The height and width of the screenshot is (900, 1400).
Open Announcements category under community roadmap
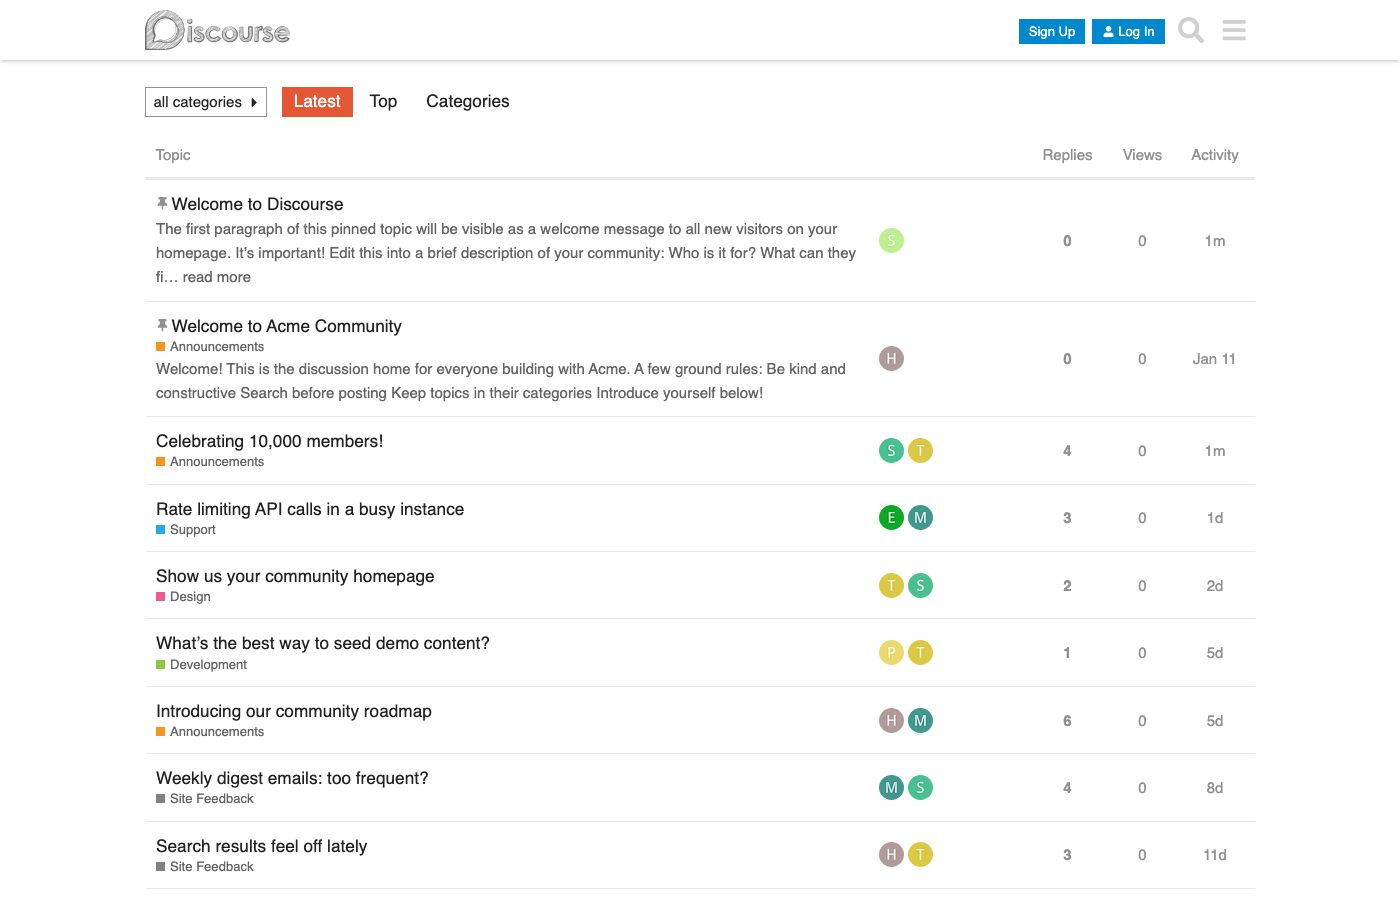[210, 732]
